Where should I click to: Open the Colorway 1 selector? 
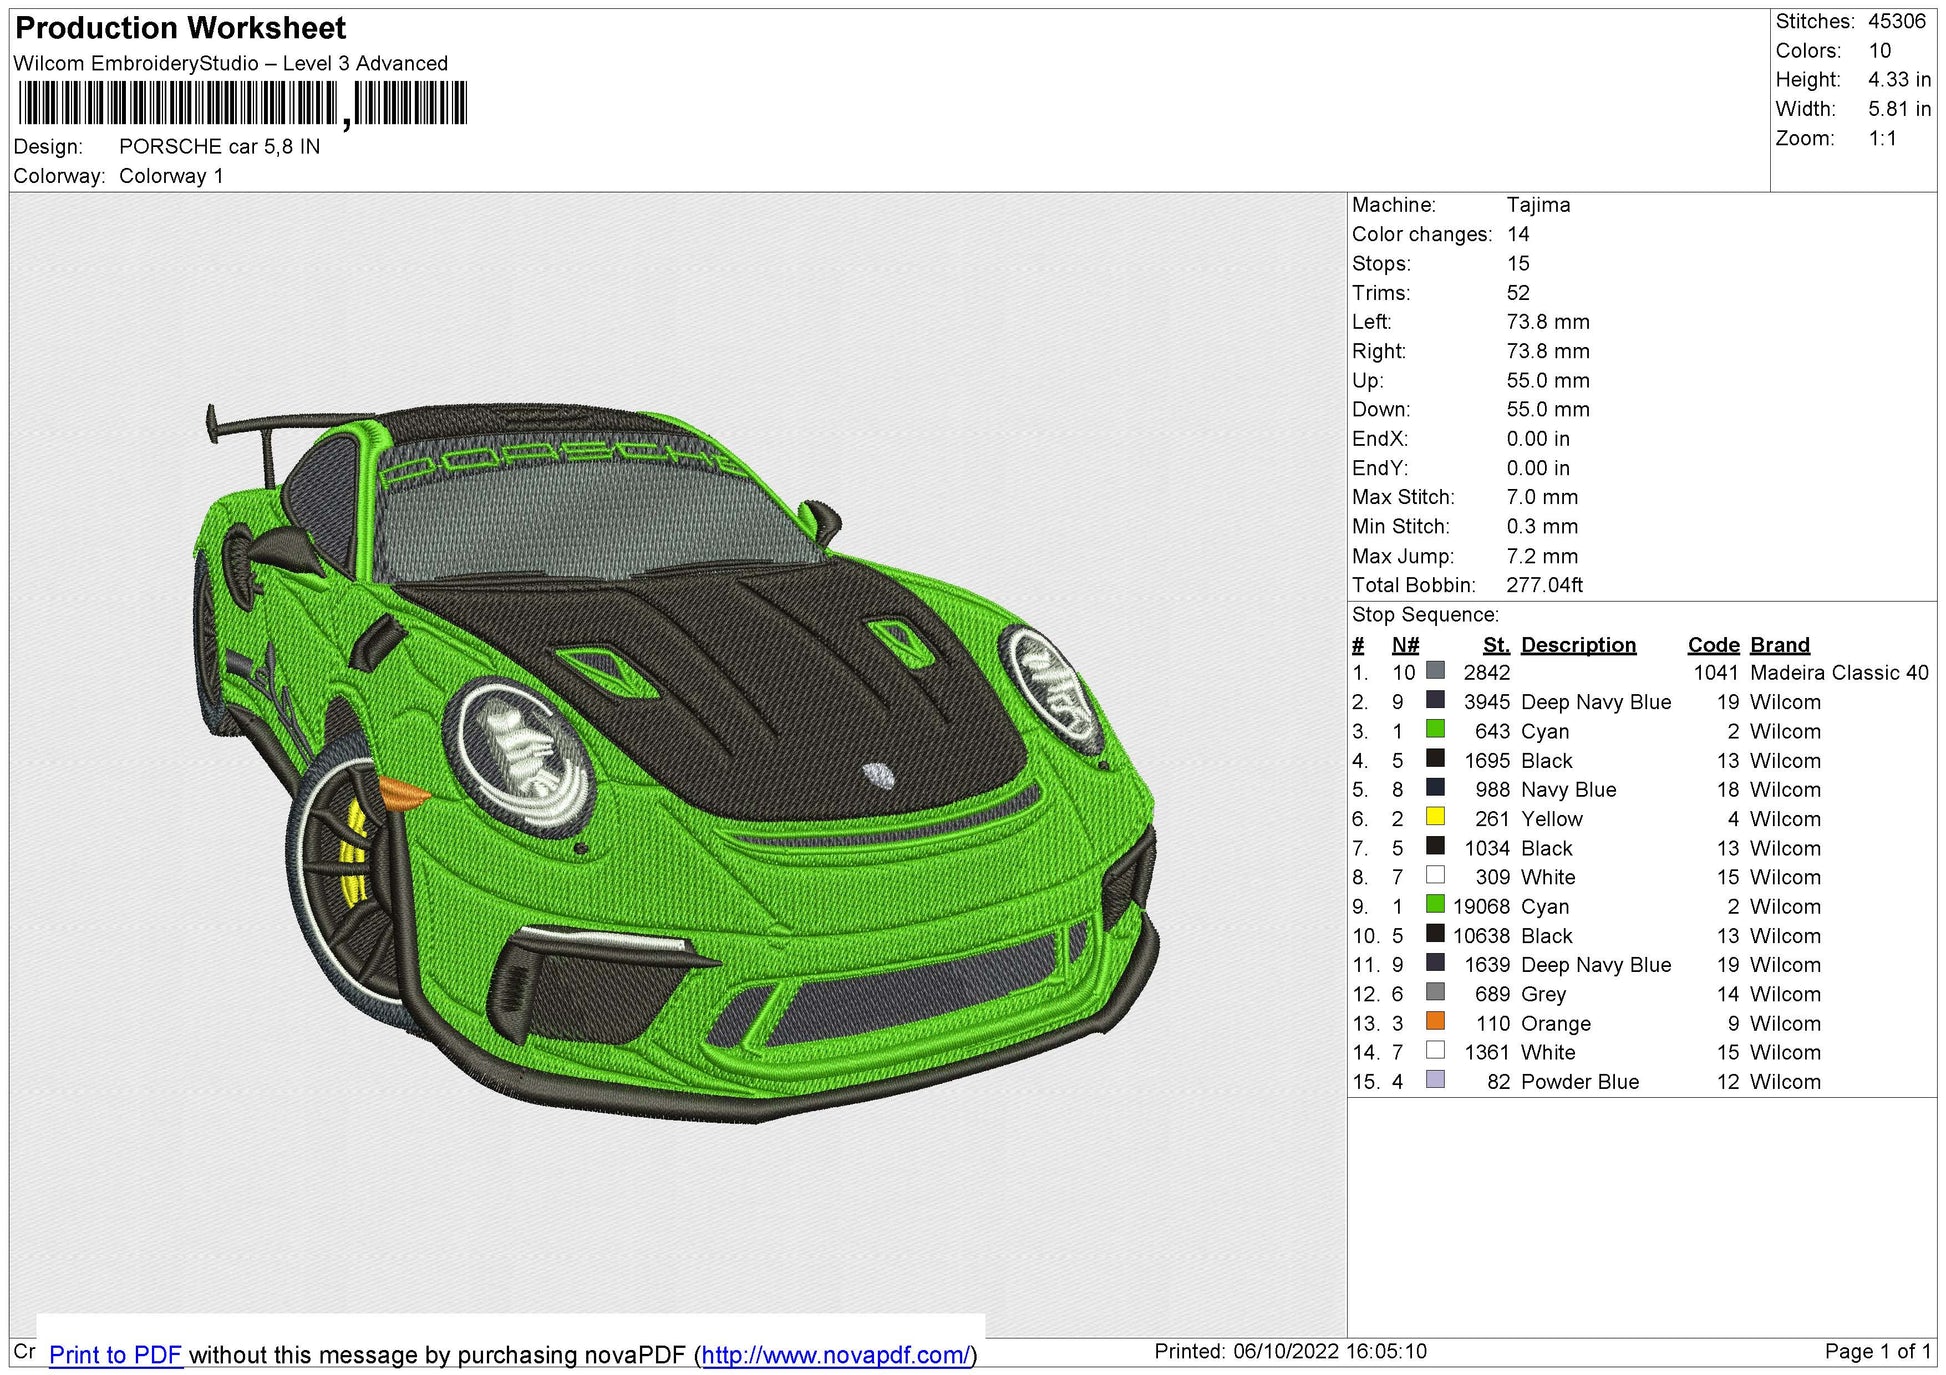(x=172, y=175)
